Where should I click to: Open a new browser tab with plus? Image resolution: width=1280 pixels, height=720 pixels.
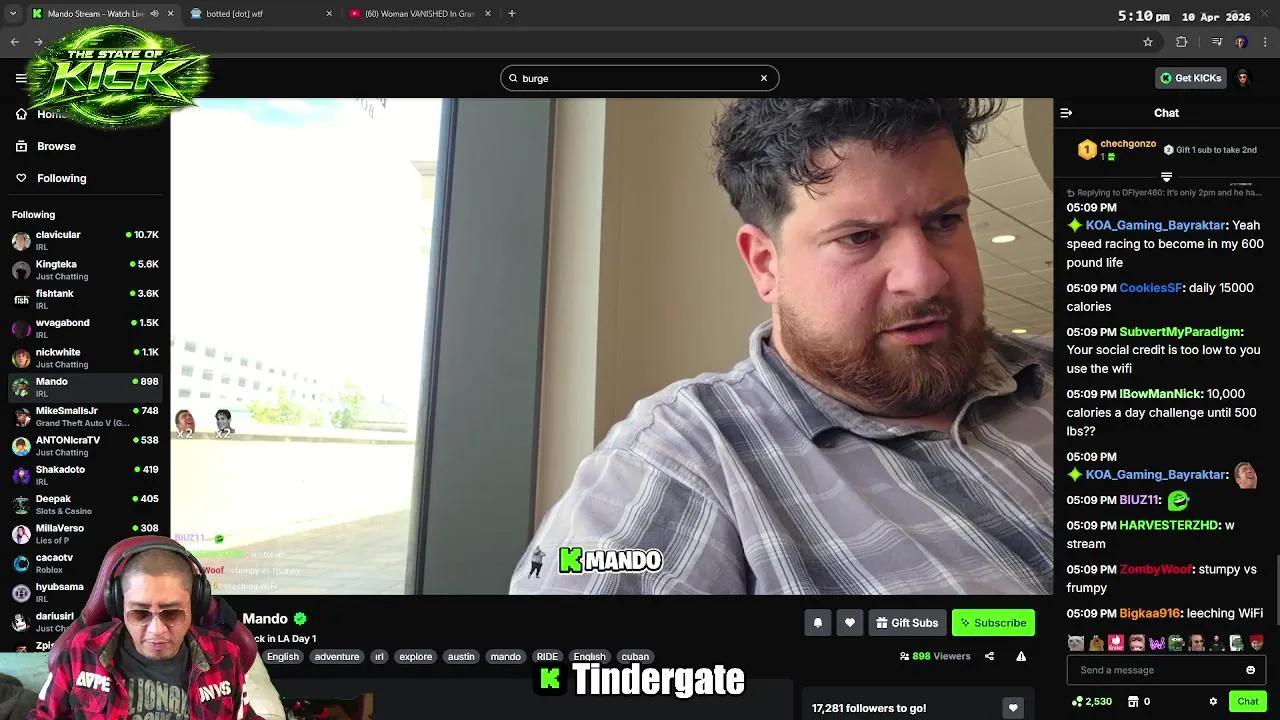click(x=512, y=14)
